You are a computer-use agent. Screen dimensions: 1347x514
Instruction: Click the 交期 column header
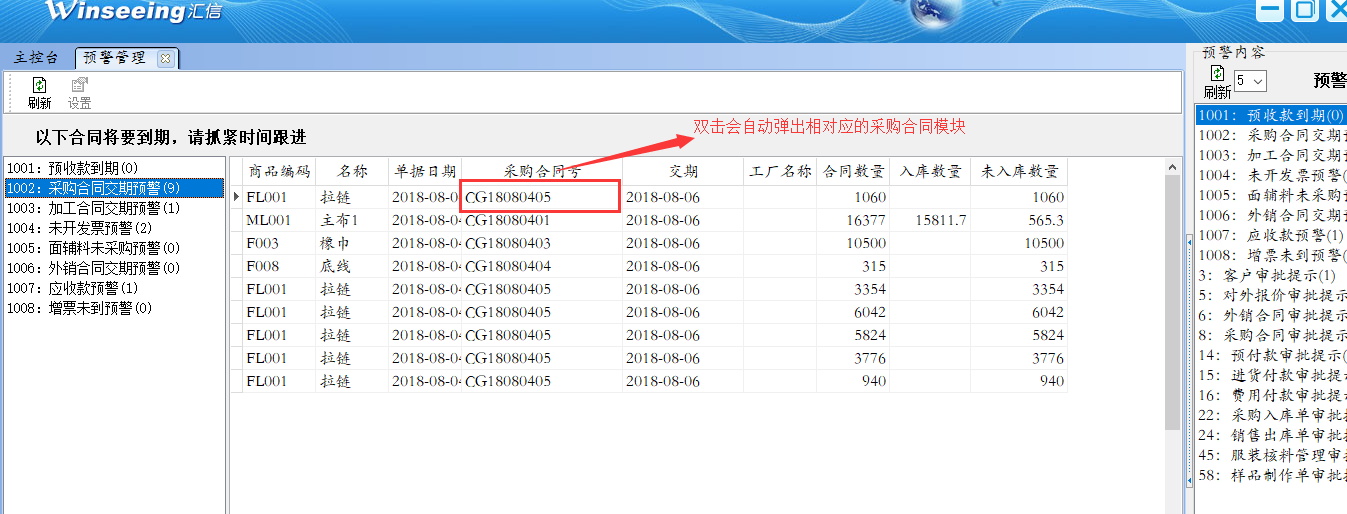[684, 171]
